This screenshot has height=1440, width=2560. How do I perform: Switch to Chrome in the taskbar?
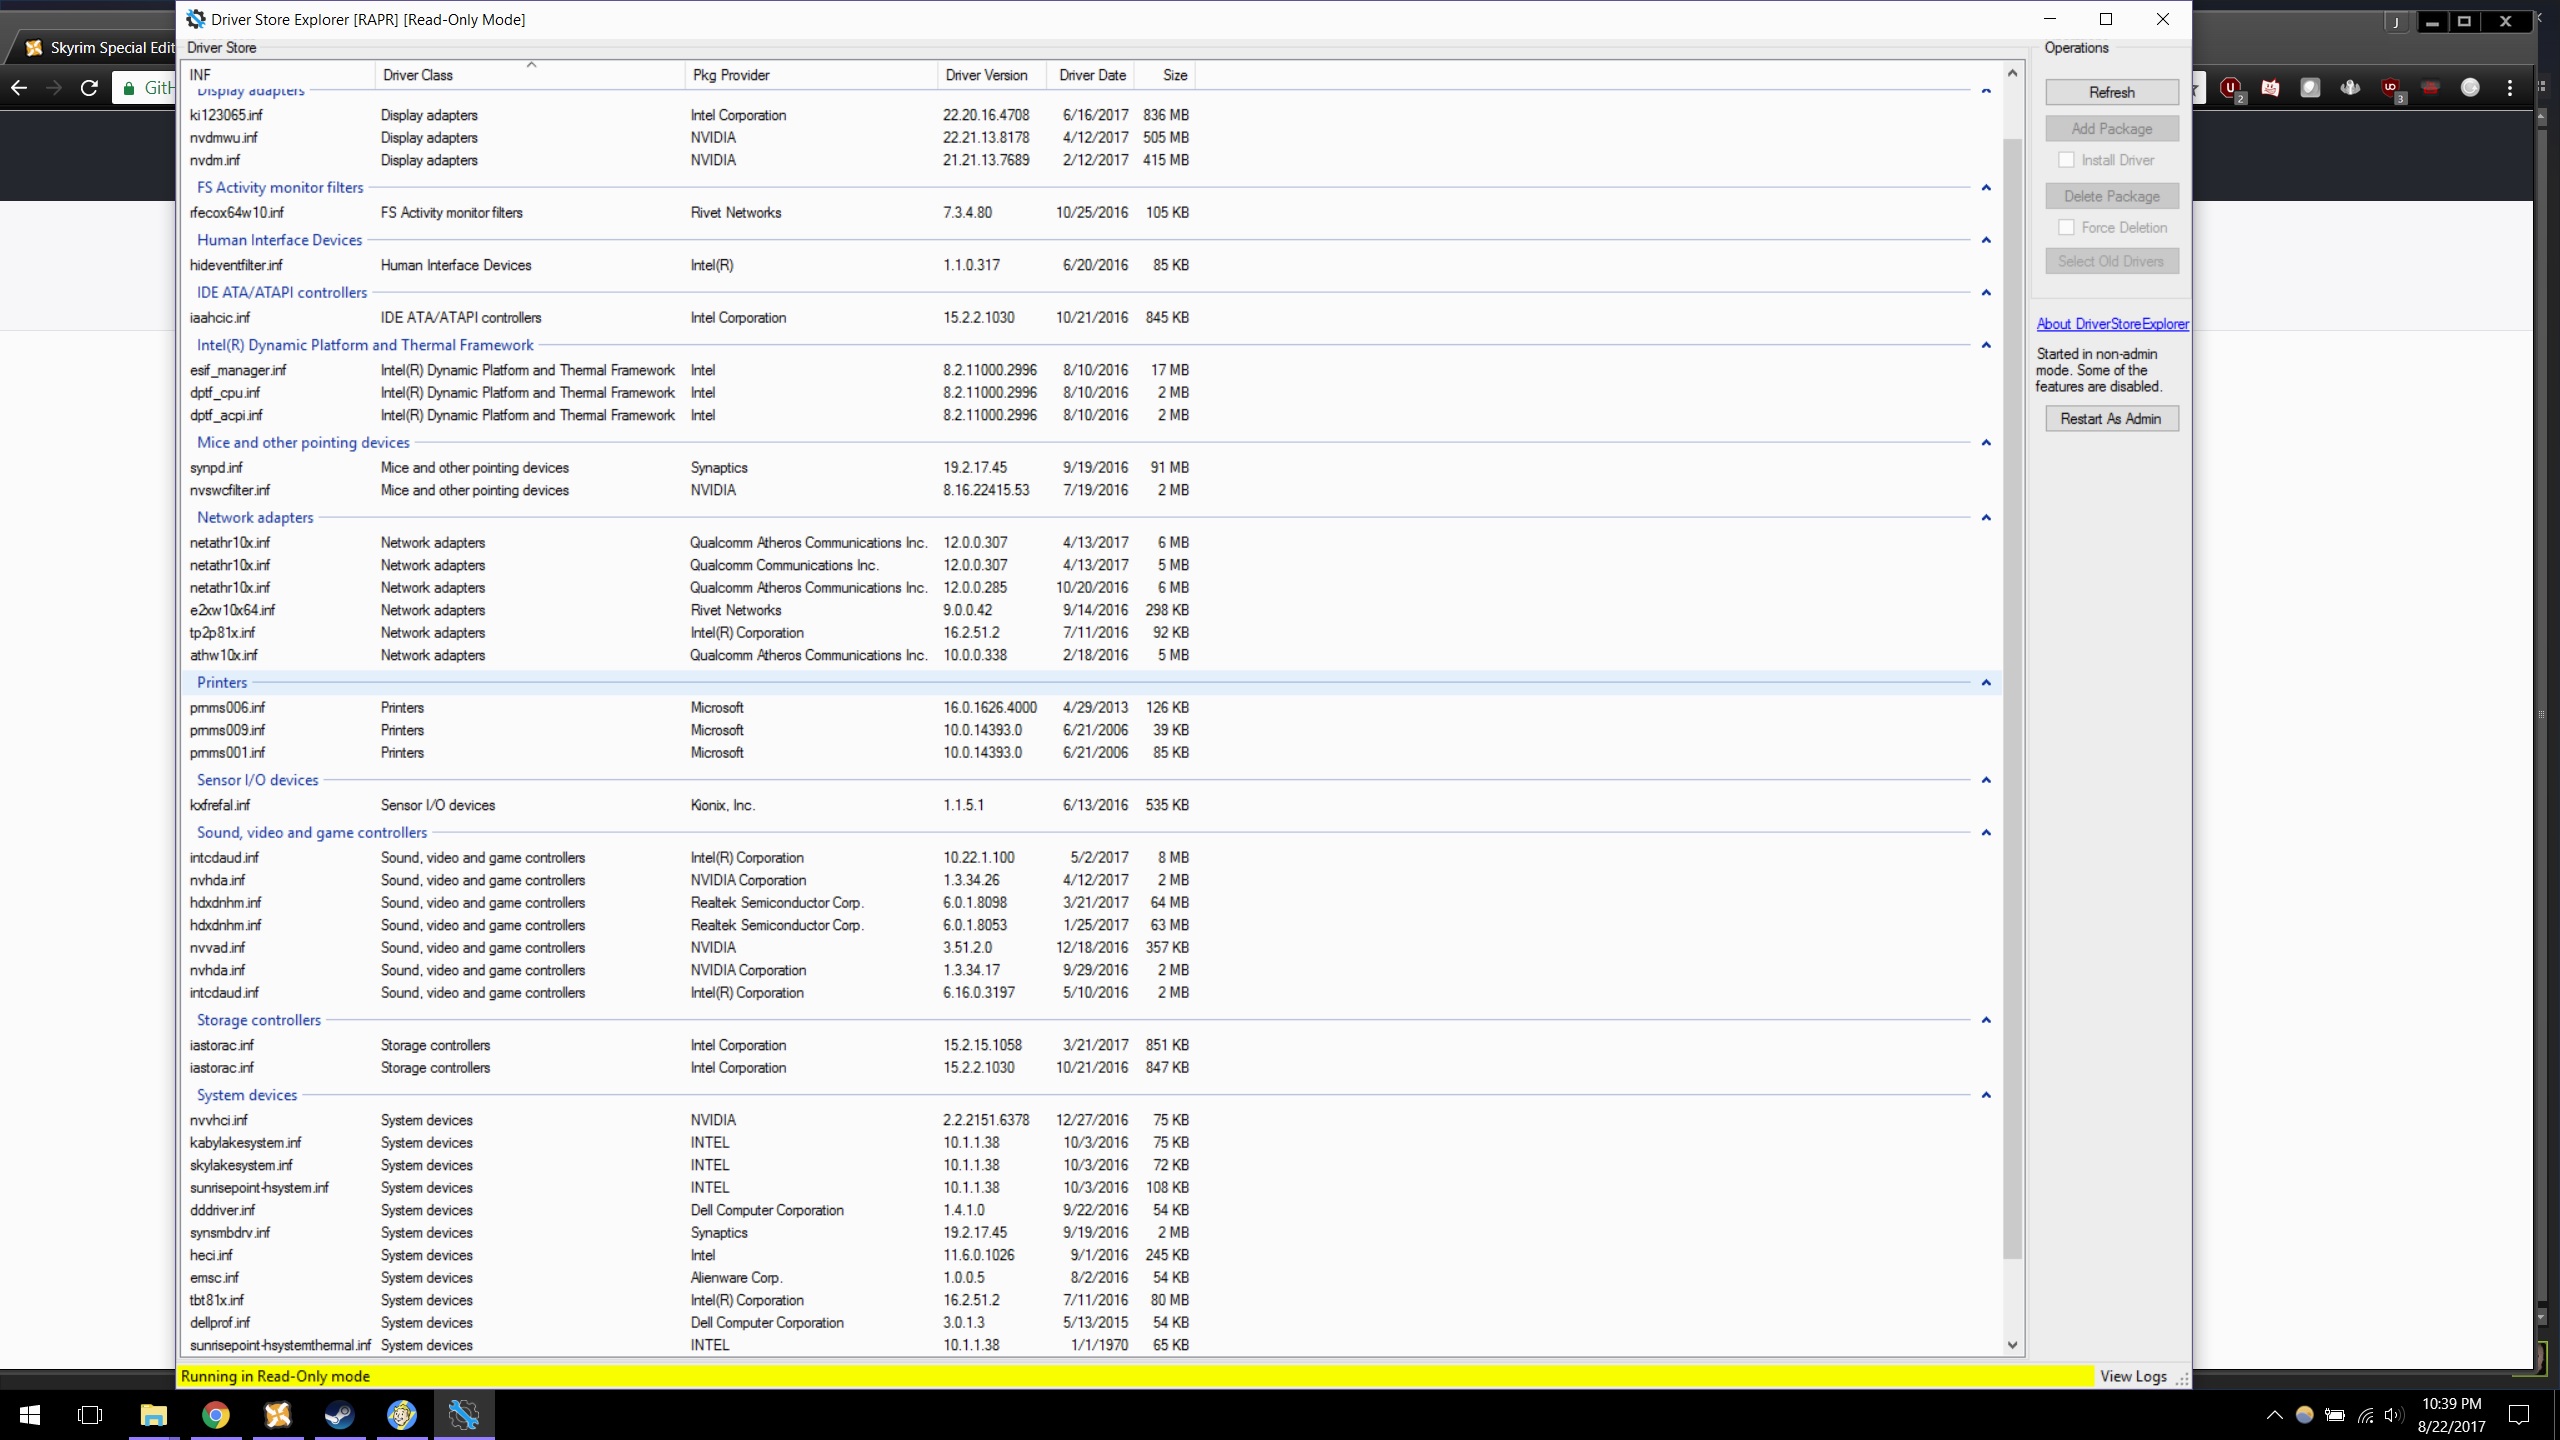[x=215, y=1415]
